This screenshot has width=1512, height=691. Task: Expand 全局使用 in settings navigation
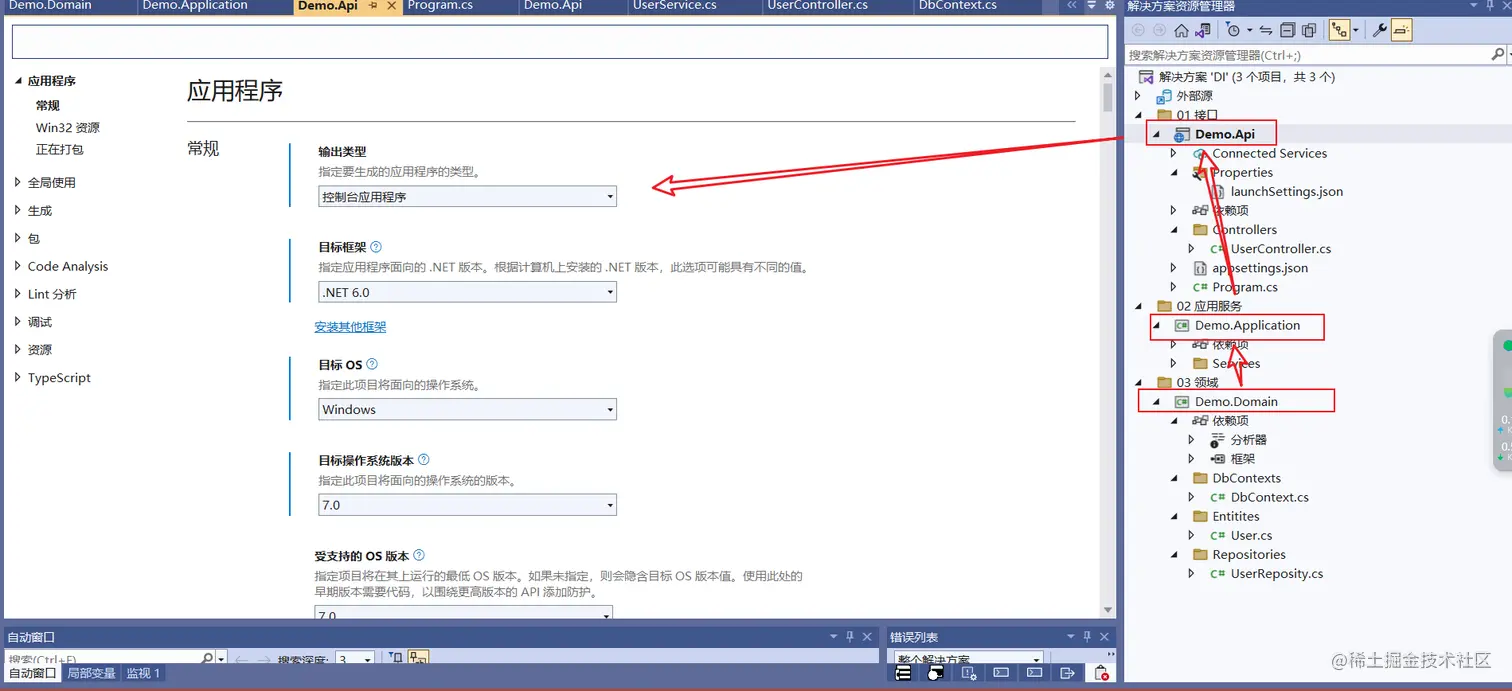tap(18, 183)
